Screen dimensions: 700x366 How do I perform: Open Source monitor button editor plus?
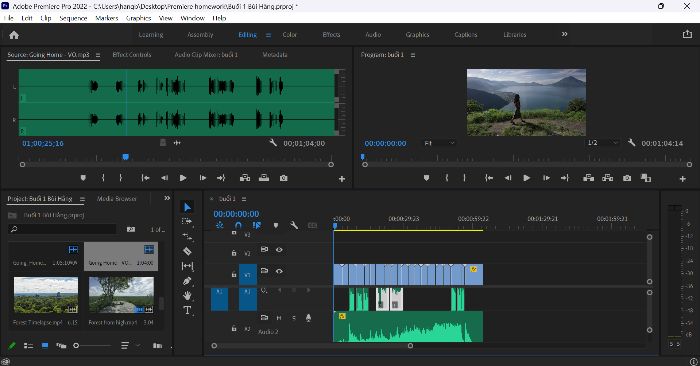pos(342,179)
